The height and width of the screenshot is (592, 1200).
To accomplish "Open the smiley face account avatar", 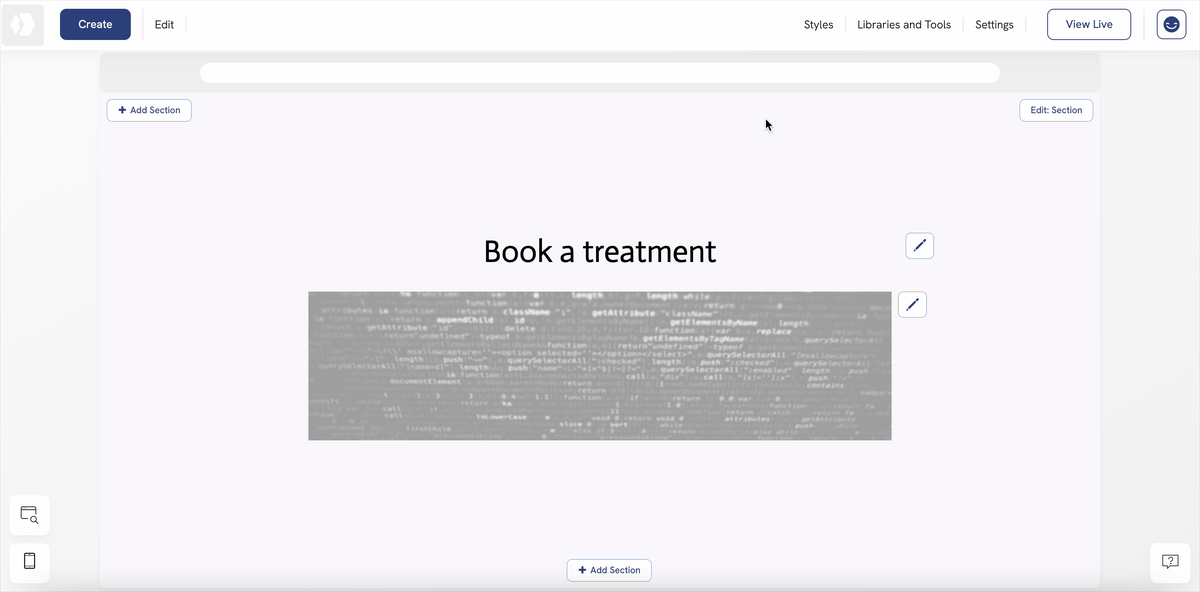I will [x=1171, y=24].
